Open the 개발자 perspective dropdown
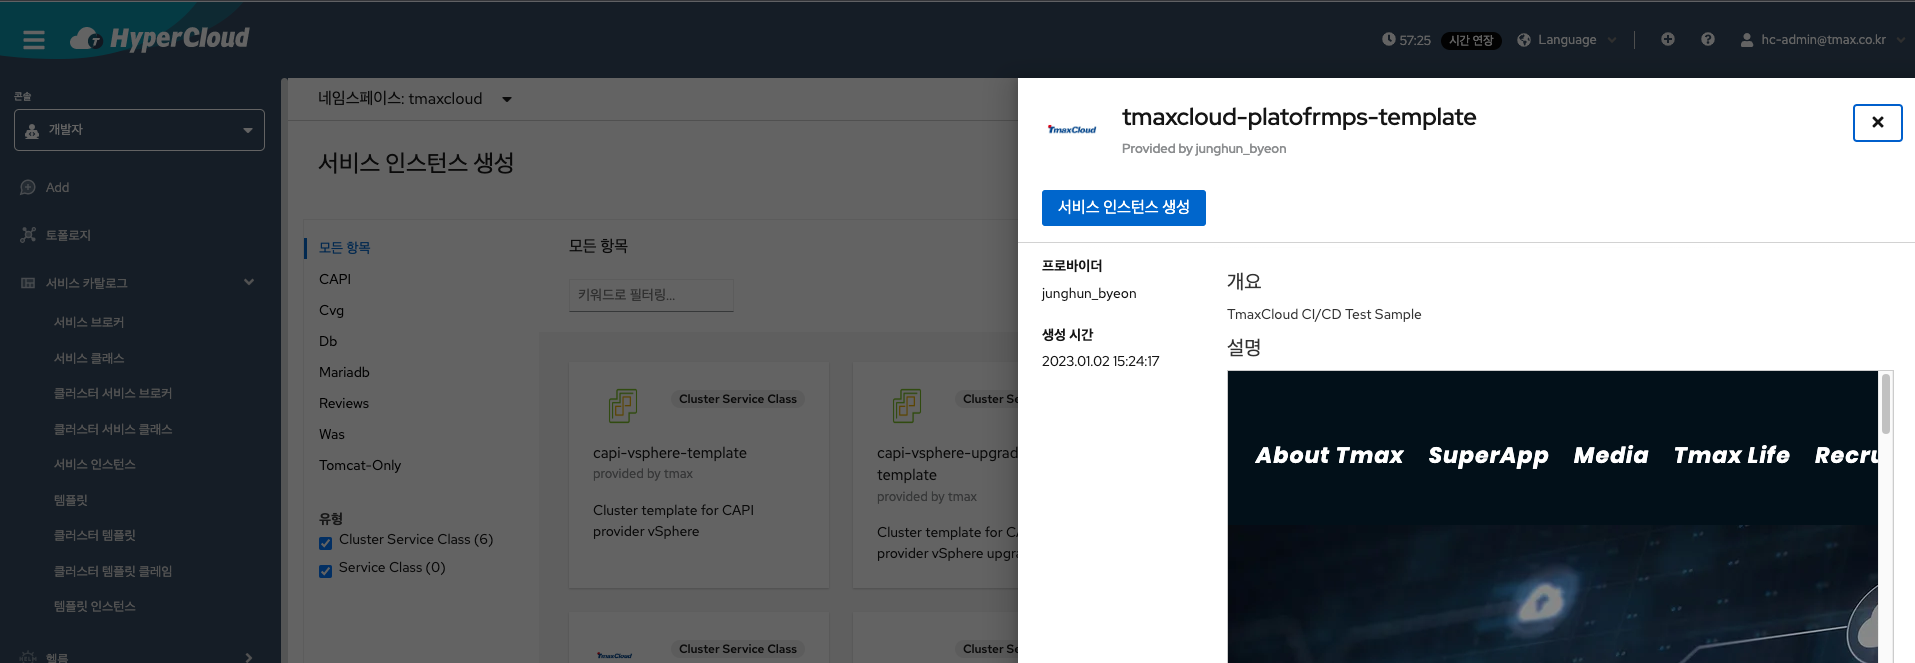1915x663 pixels. pos(139,130)
